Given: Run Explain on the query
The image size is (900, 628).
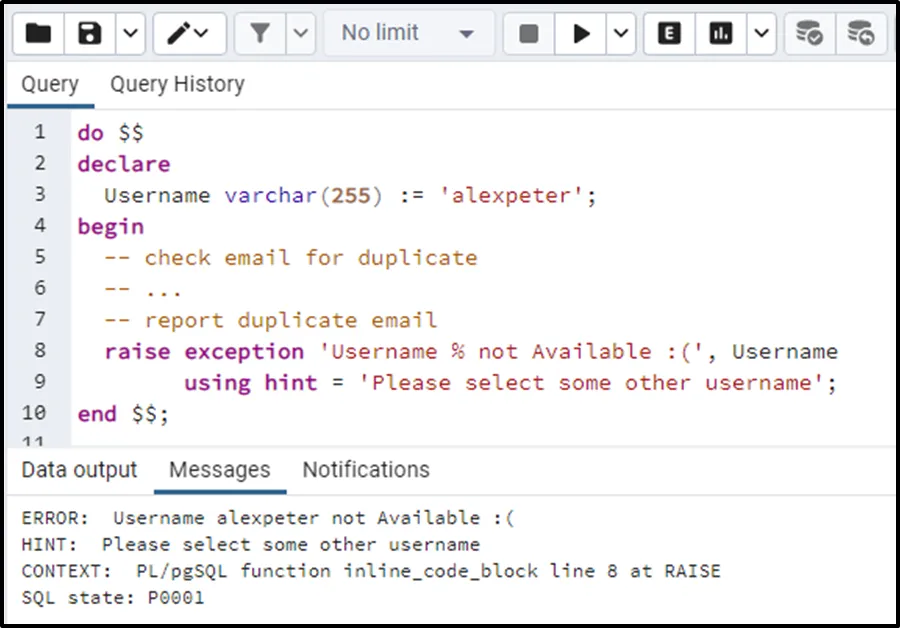Looking at the screenshot, I should pos(669,33).
